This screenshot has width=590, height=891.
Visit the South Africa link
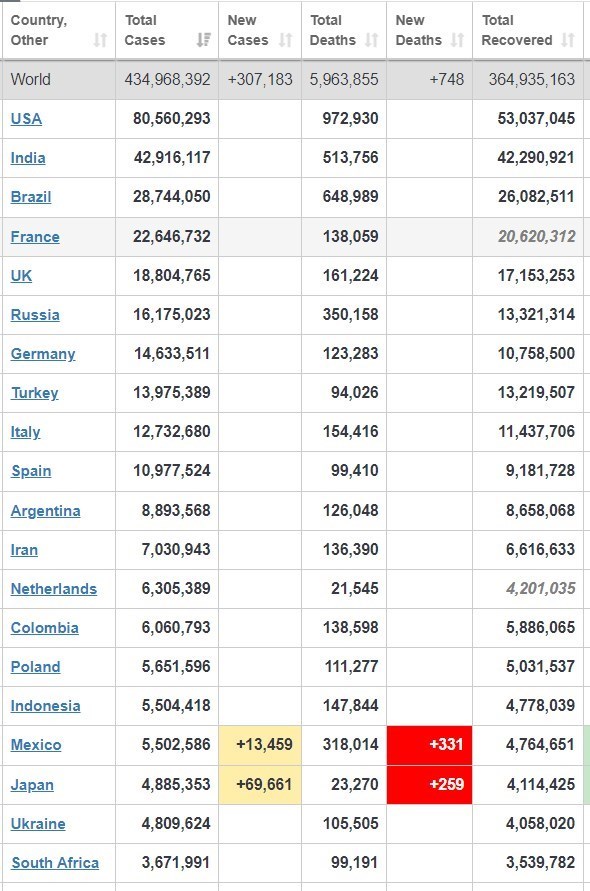click(x=55, y=863)
